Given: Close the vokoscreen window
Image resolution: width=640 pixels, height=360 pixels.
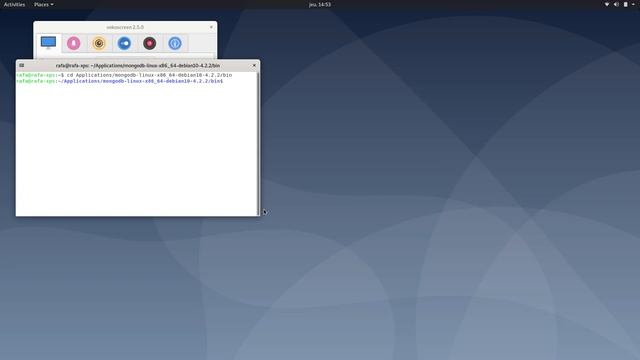Looking at the screenshot, I should [211, 27].
